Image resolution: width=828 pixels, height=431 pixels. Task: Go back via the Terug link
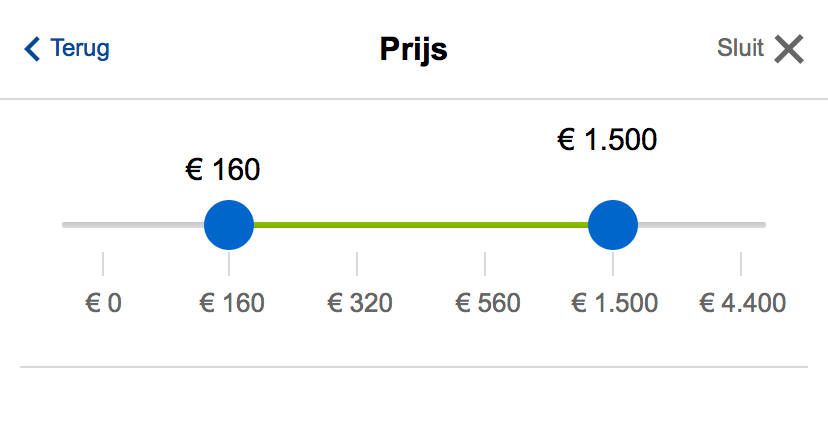pyautogui.click(x=80, y=48)
